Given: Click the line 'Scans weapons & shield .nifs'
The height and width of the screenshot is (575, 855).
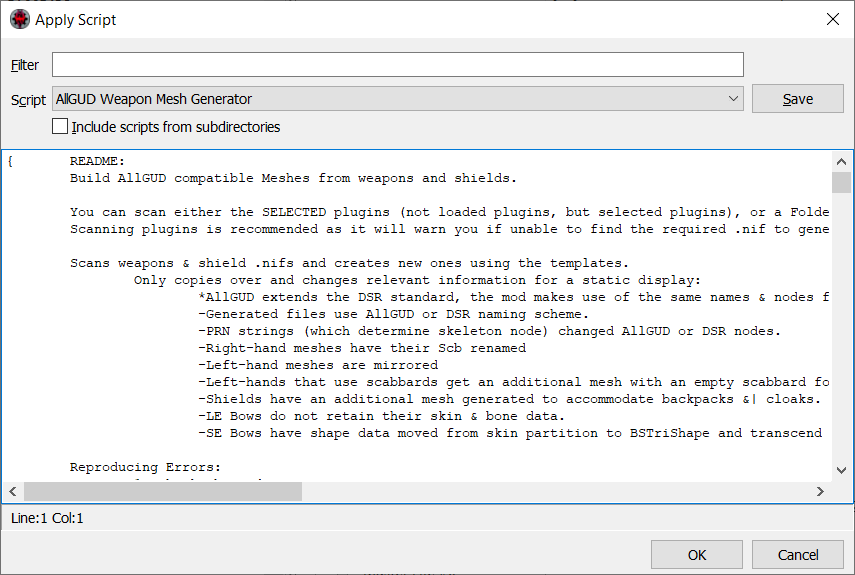Looking at the screenshot, I should tap(350, 263).
